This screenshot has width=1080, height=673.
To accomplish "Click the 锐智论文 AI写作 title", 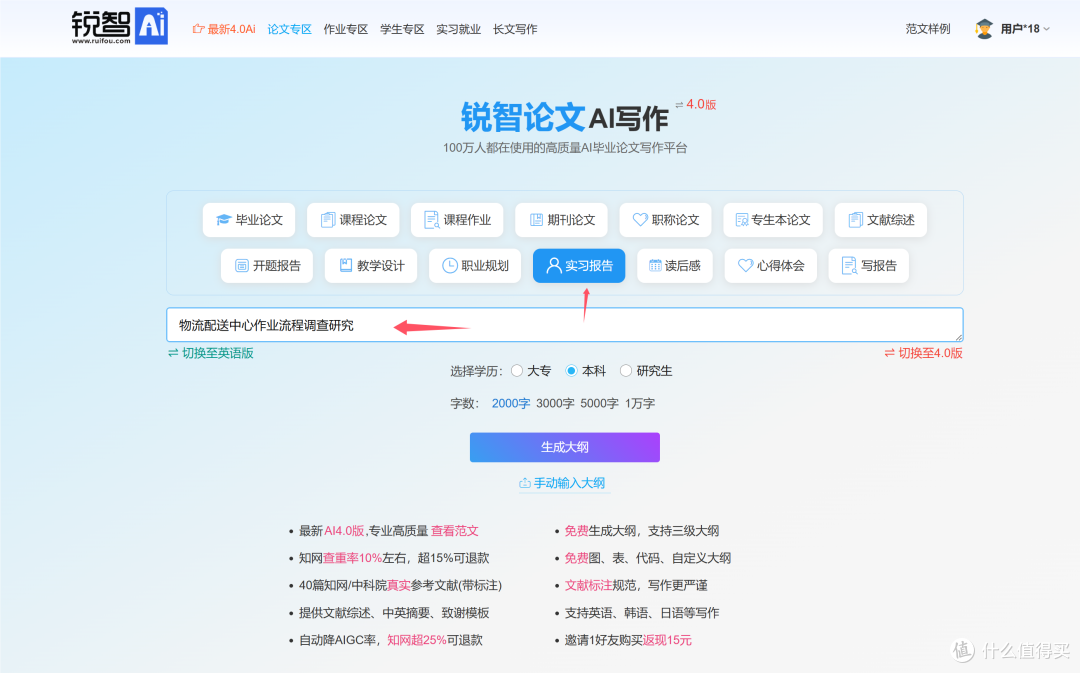I will [565, 117].
